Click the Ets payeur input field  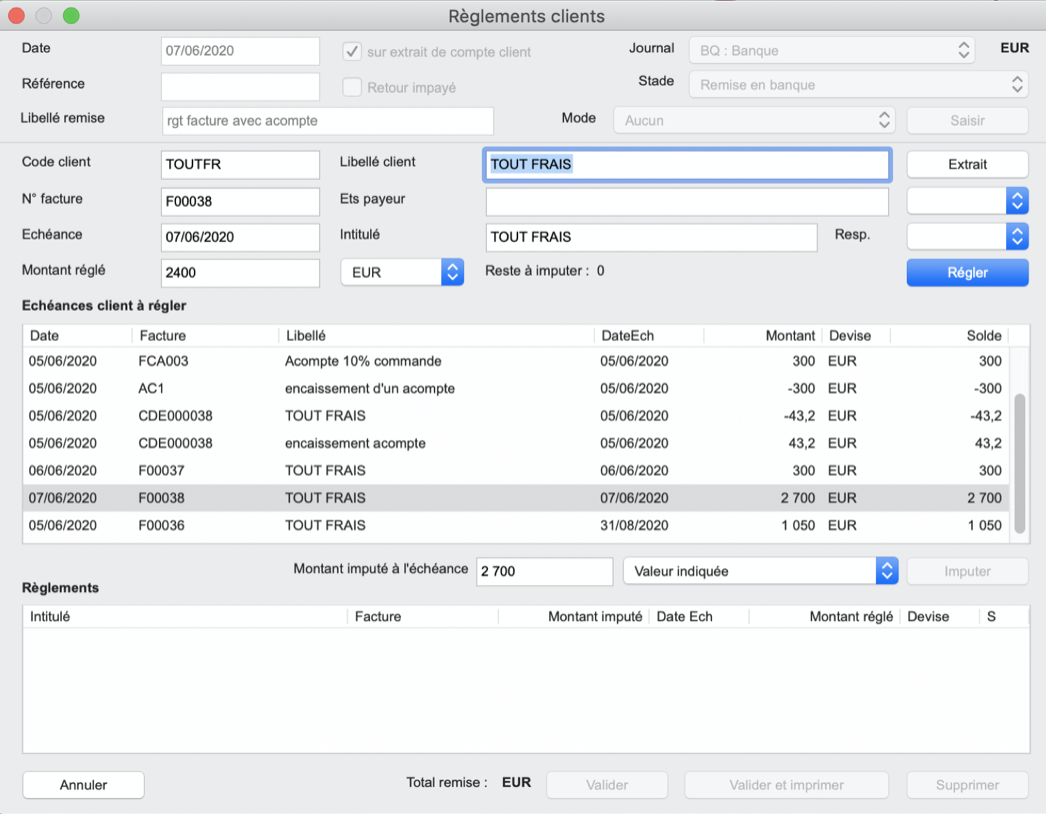687,201
